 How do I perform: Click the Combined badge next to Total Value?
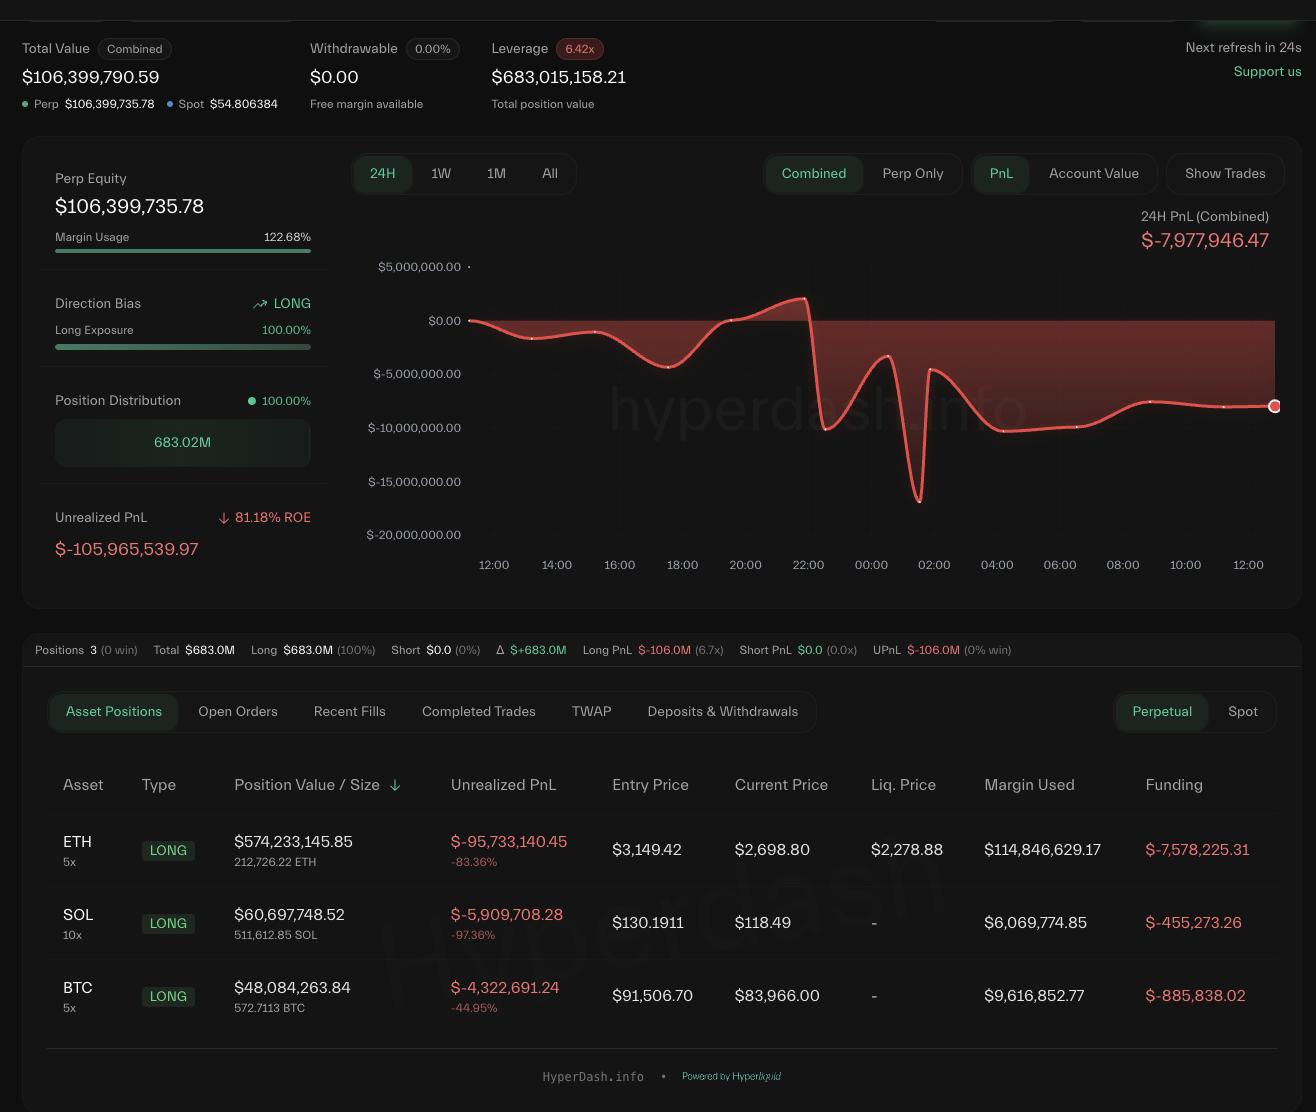point(134,49)
